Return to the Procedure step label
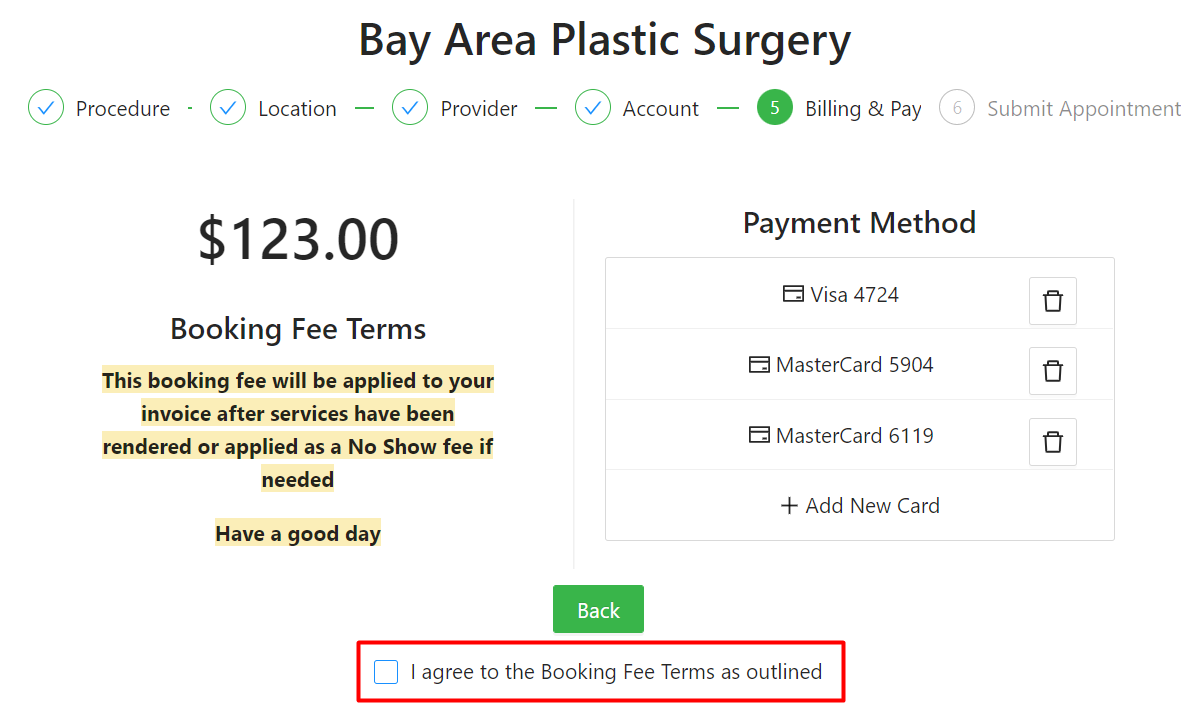1194x710 pixels. pos(123,109)
